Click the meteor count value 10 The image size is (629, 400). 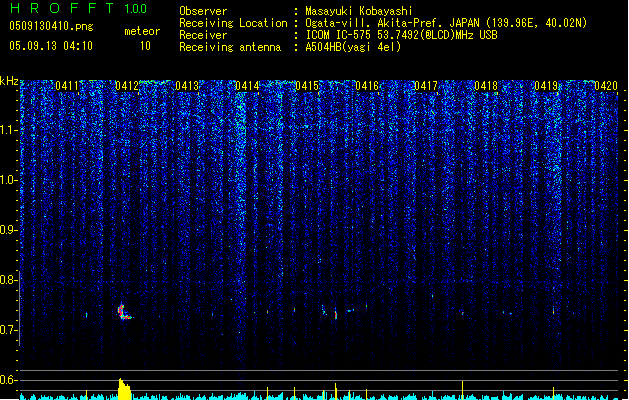[x=145, y=46]
